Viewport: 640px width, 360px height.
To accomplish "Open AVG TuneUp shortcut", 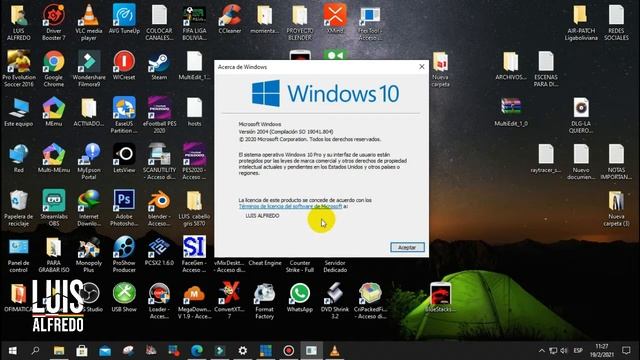I will pos(124,20).
